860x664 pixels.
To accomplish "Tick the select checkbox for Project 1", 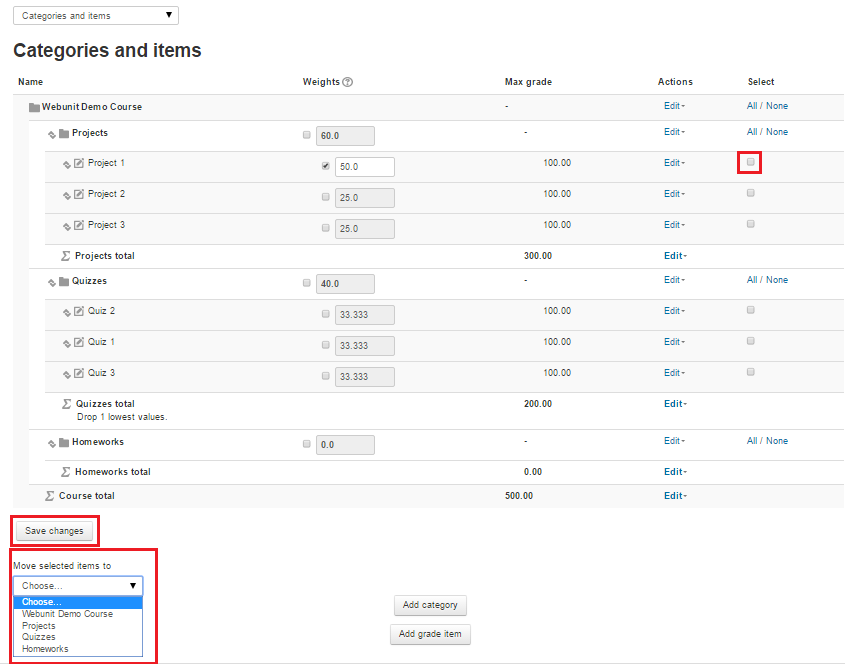I will tap(750, 162).
